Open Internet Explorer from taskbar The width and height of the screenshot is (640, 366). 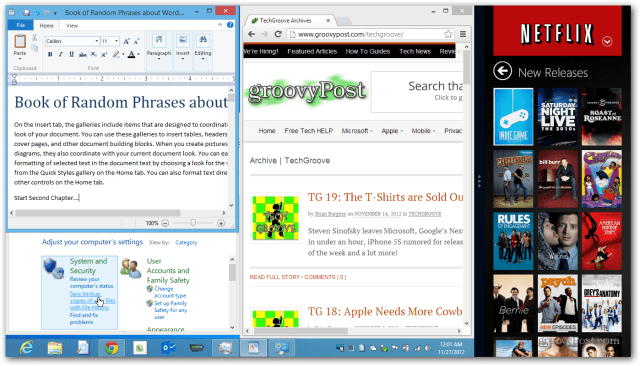27,348
